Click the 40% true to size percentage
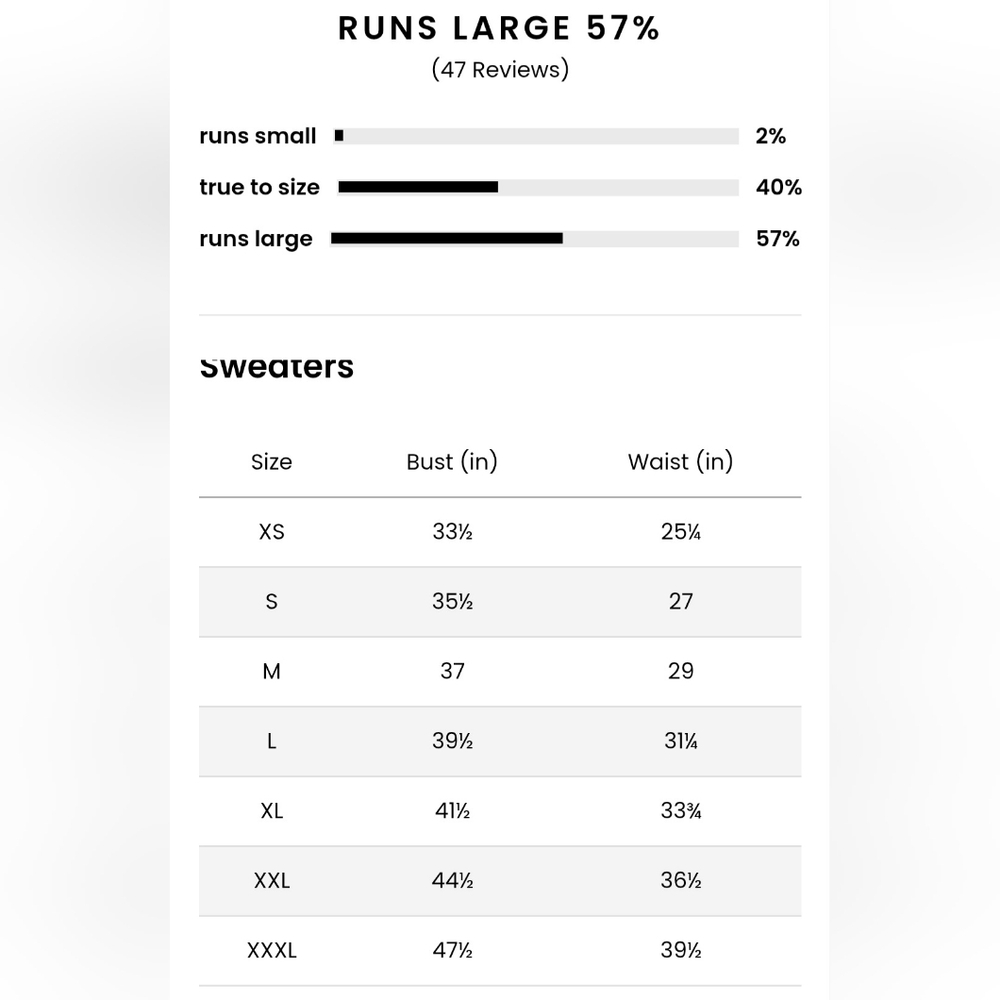Screen dimensions: 1000x1000 pos(779,187)
